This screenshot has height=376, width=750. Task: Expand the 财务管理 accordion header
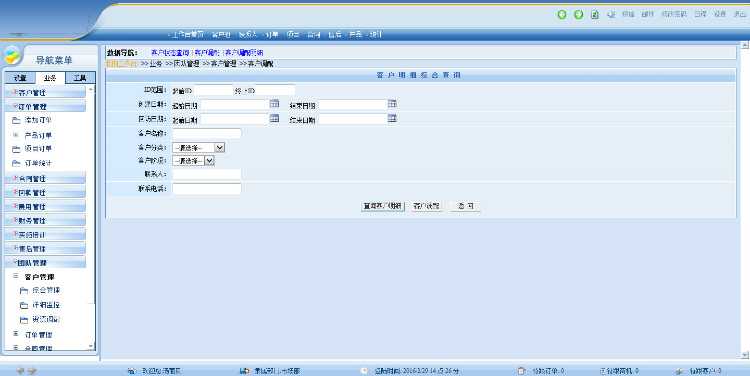[45, 221]
